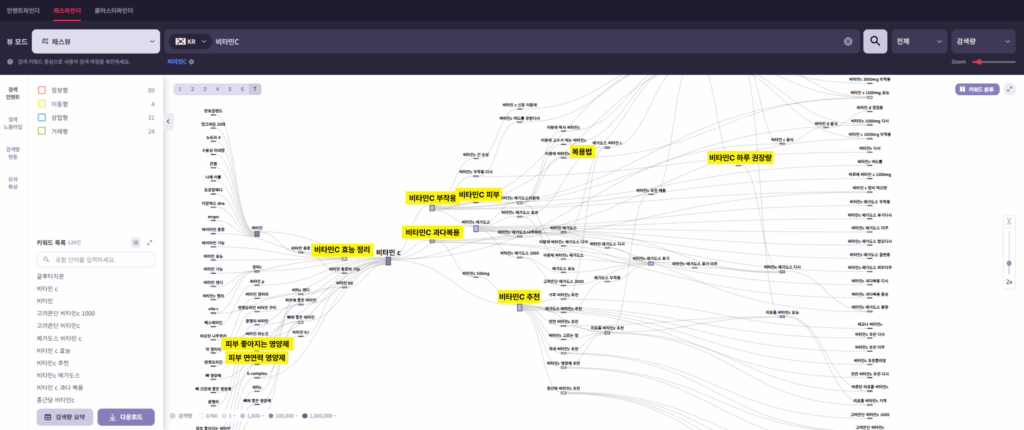Open the KR country selector

(x=190, y=41)
